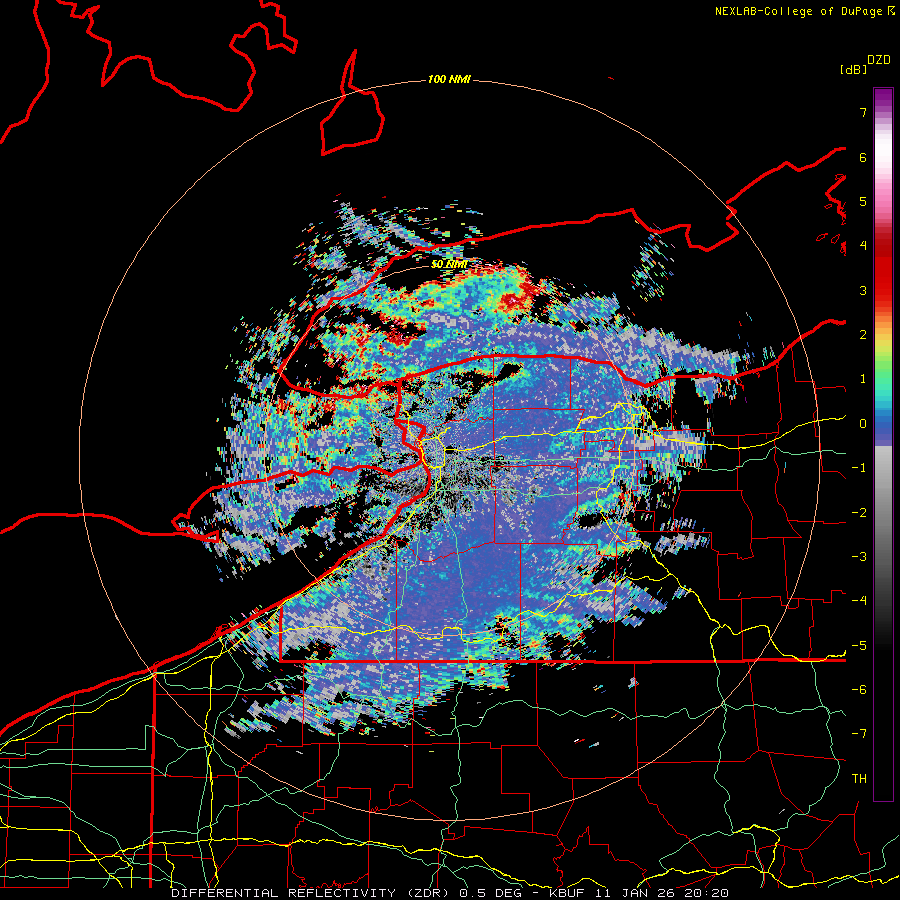
Task: Click the 3 value on the color scale
Action: click(863, 290)
